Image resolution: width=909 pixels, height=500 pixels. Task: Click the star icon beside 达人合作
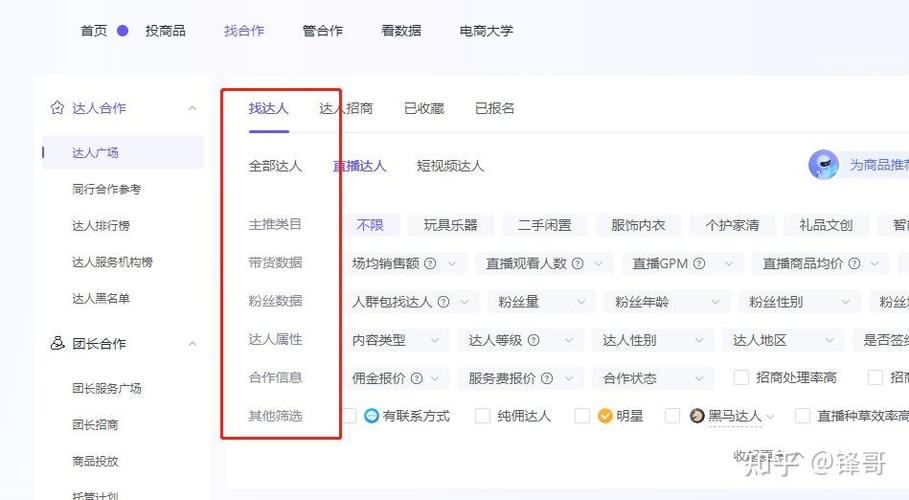57,108
